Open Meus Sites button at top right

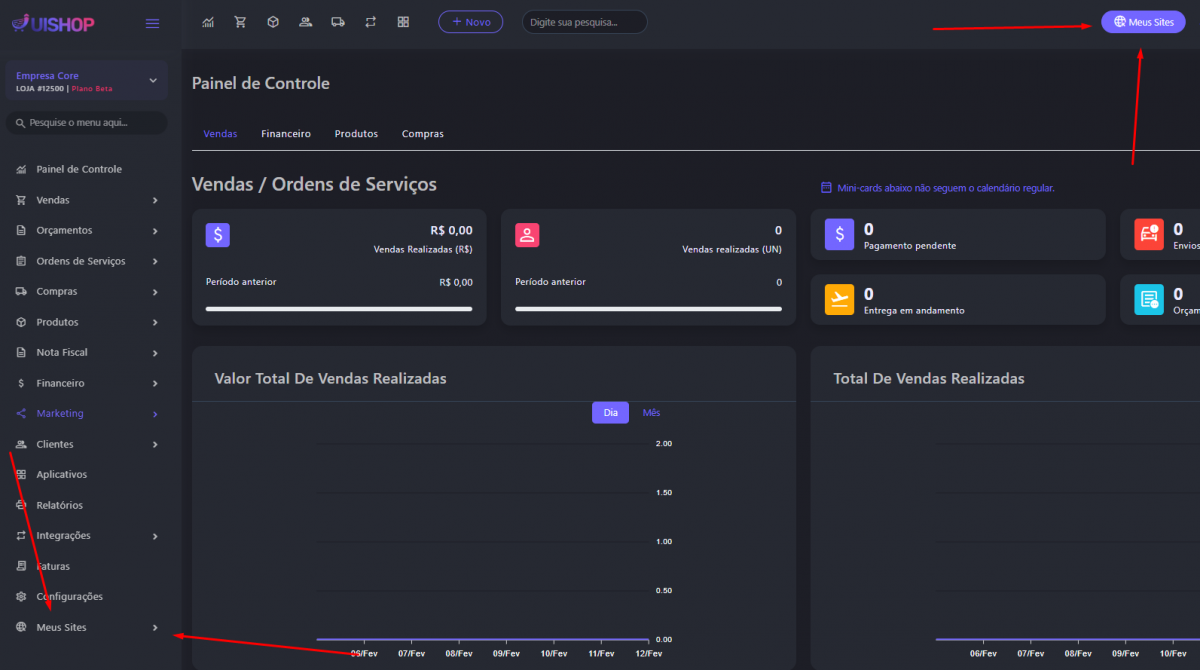(x=1142, y=22)
